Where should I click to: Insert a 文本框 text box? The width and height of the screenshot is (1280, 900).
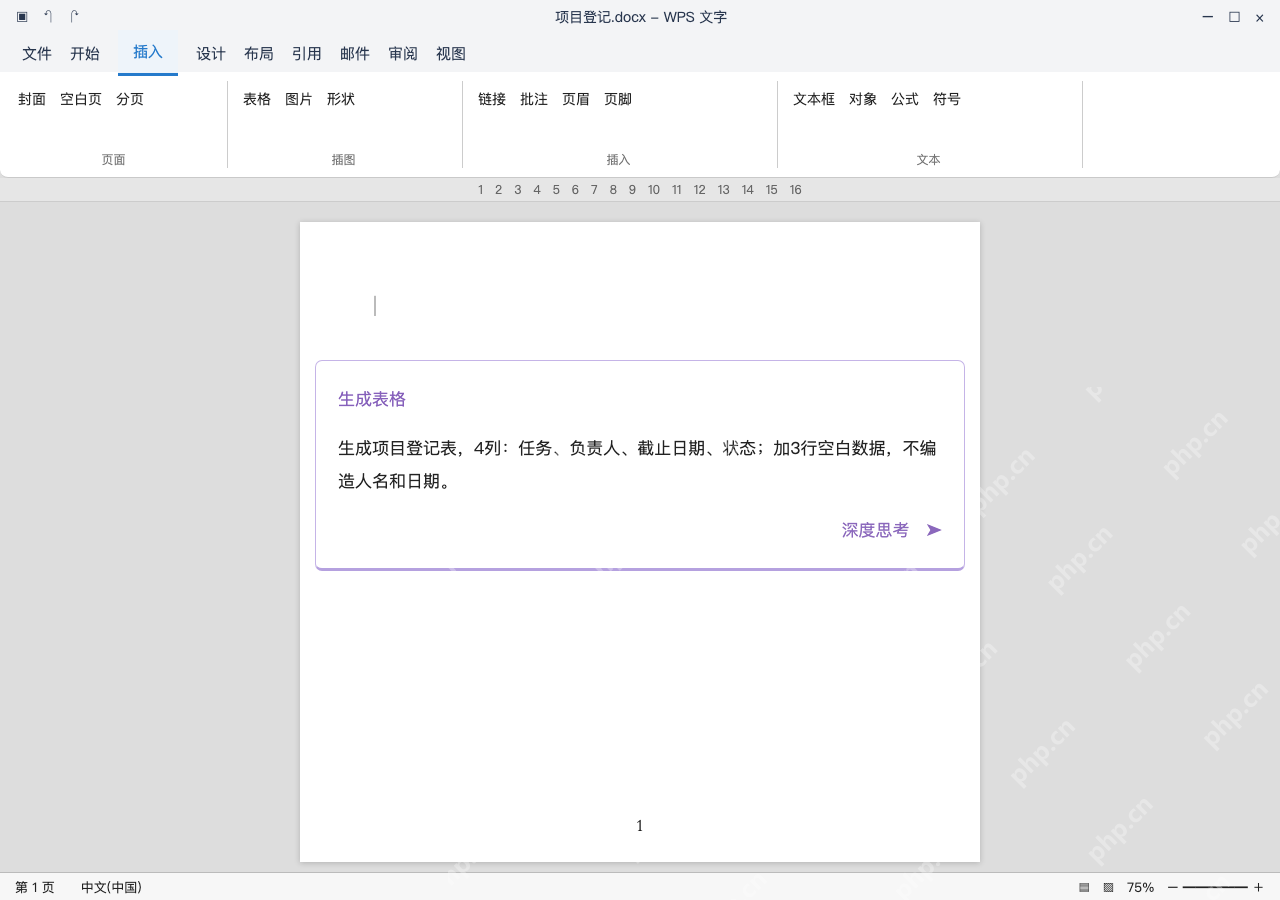[x=814, y=99]
